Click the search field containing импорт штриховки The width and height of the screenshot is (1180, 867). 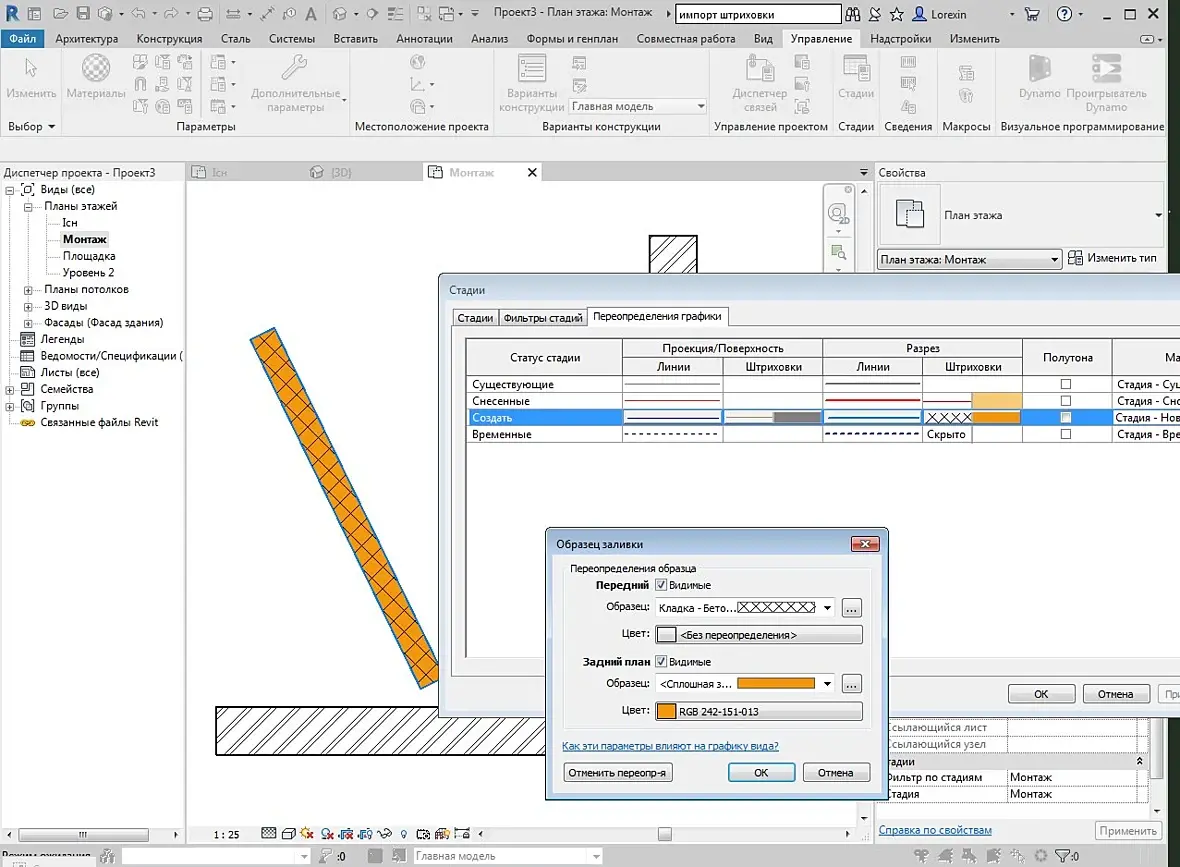coord(757,15)
